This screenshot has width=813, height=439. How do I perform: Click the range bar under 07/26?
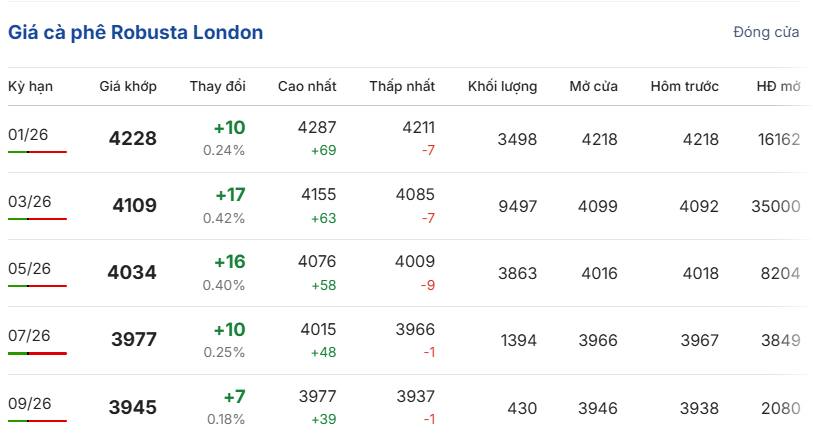[x=37, y=353]
